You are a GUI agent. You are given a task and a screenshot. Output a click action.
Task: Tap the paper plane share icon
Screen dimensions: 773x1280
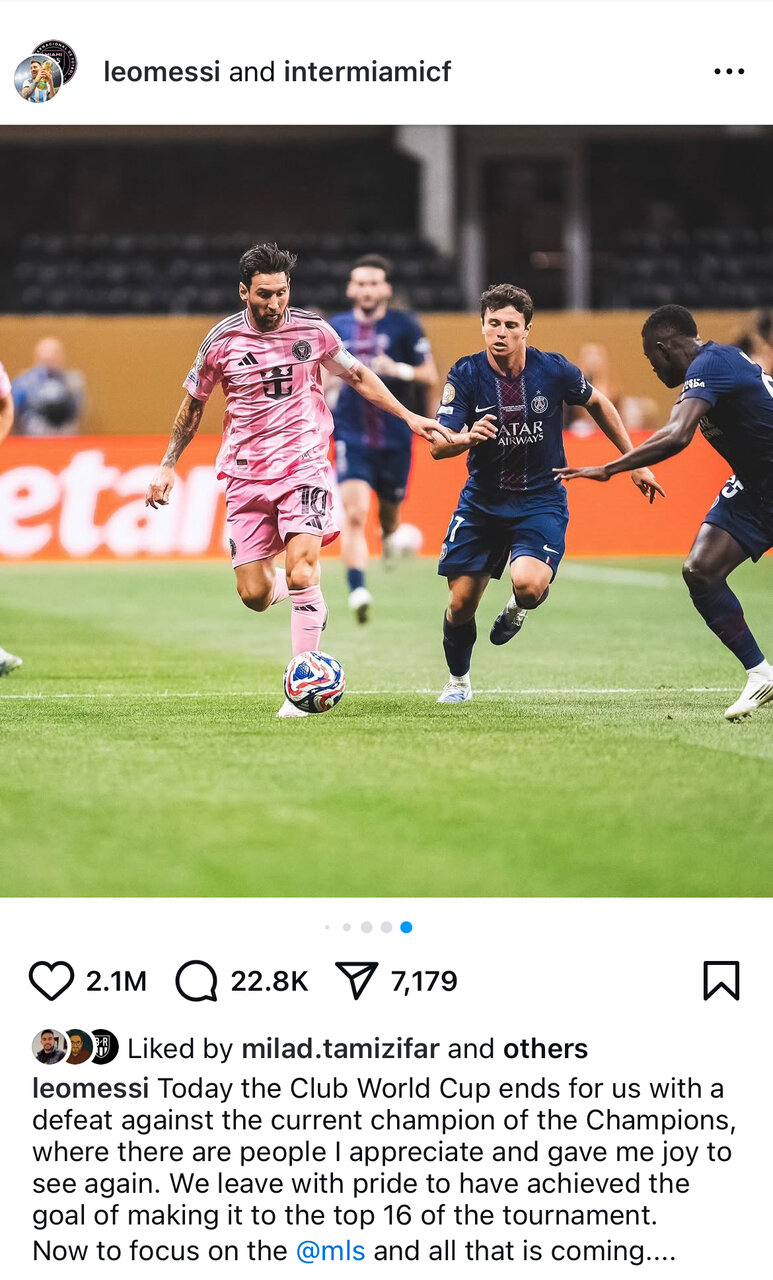[x=357, y=981]
